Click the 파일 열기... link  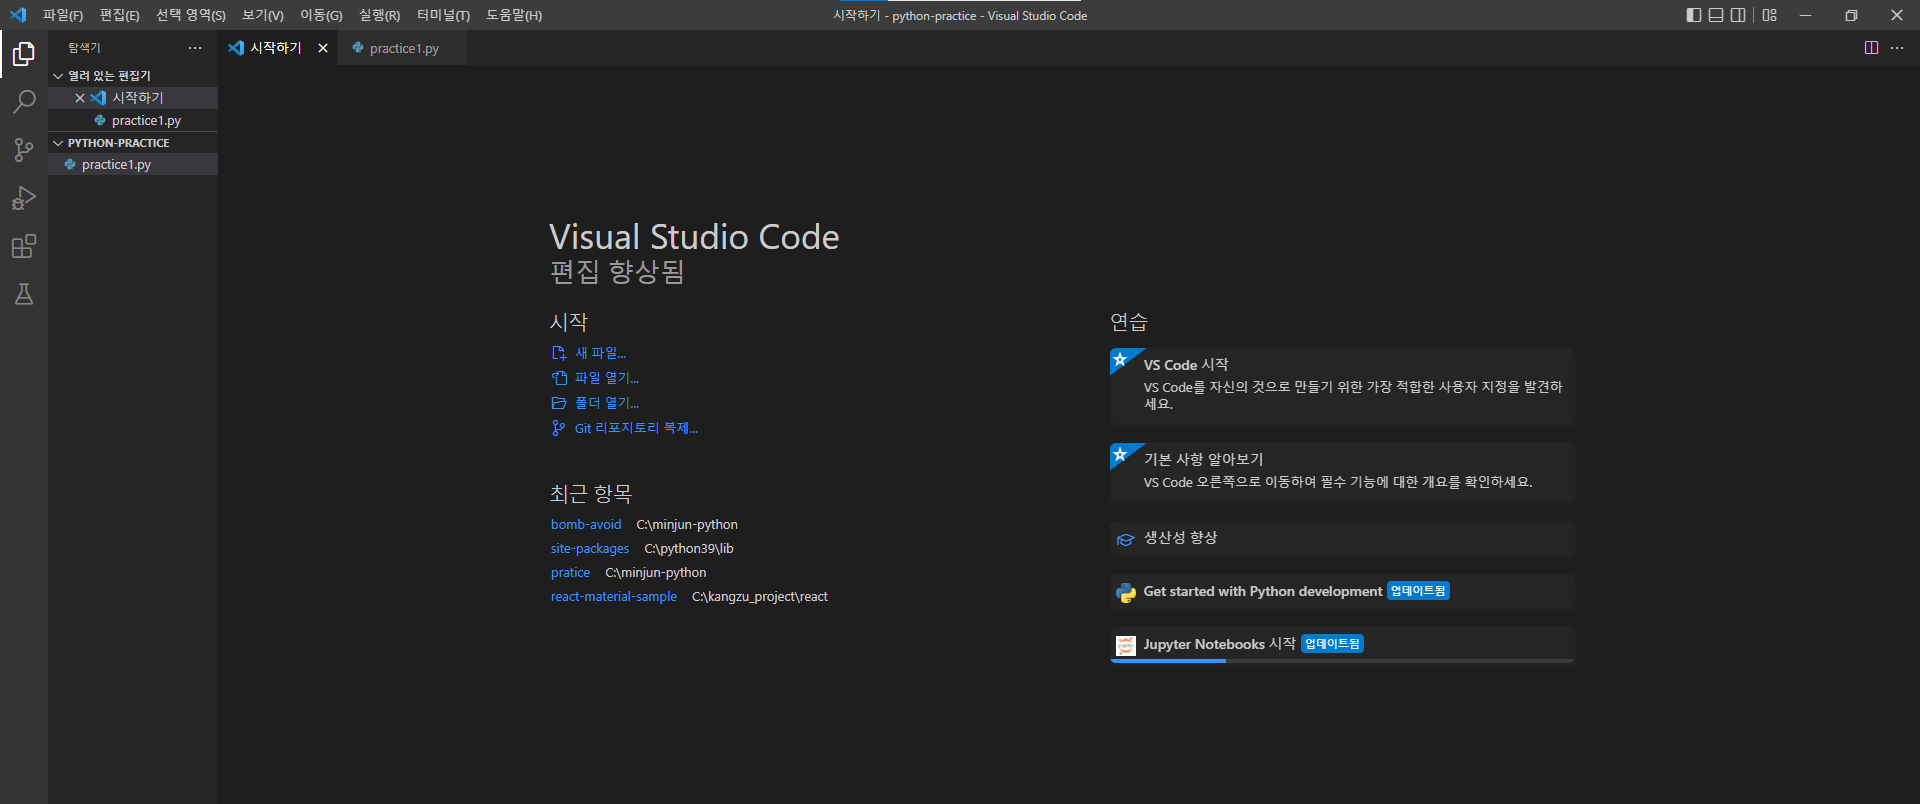point(606,378)
